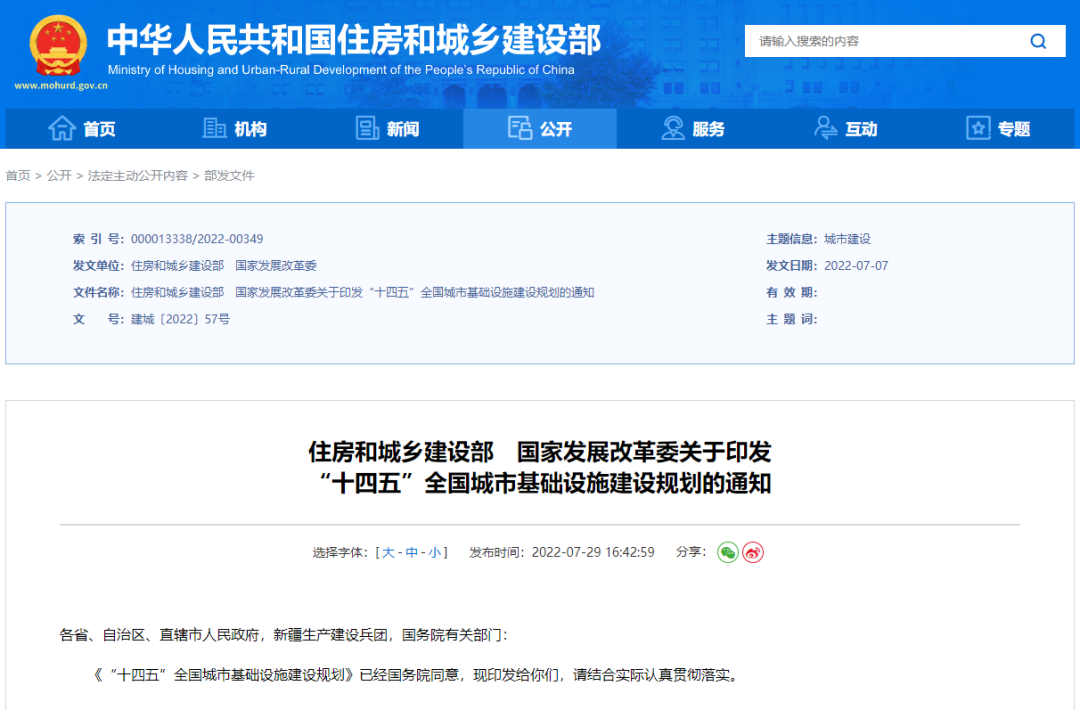Viewport: 1080px width, 710px height.
Task: Select medium font size 中
Action: pos(411,553)
